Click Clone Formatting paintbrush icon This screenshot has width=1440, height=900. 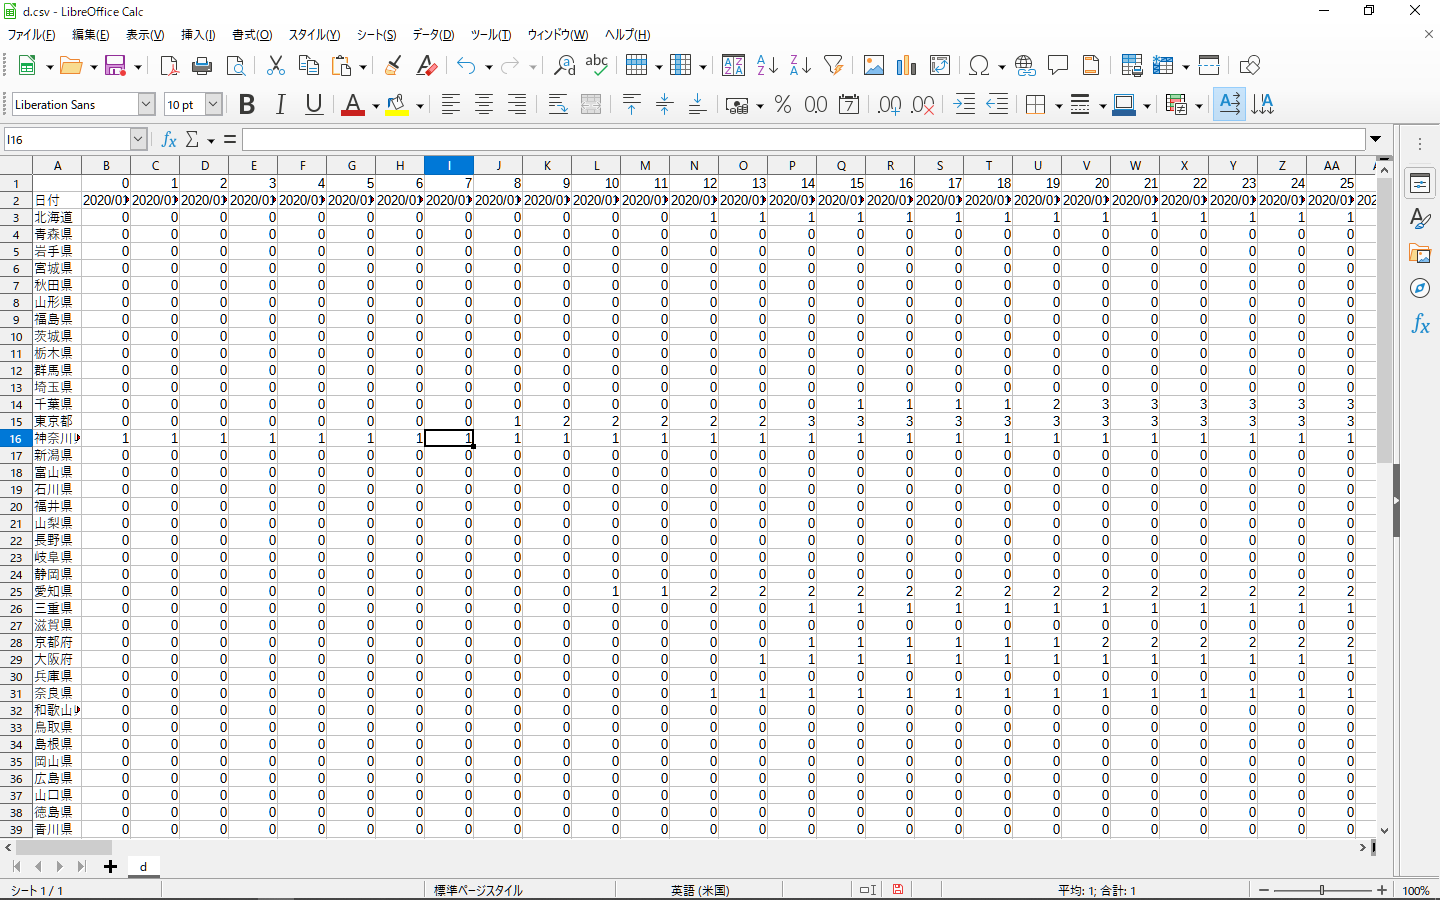pyautogui.click(x=393, y=66)
